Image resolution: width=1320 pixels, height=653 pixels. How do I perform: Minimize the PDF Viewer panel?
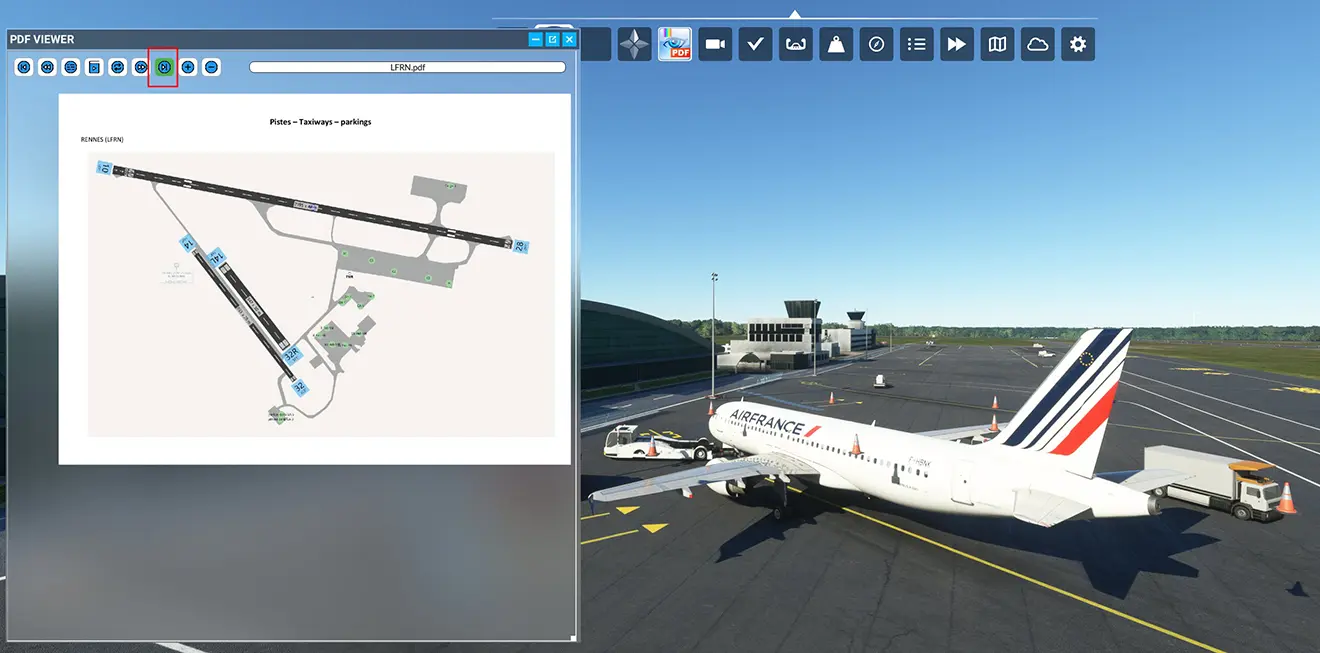[536, 39]
